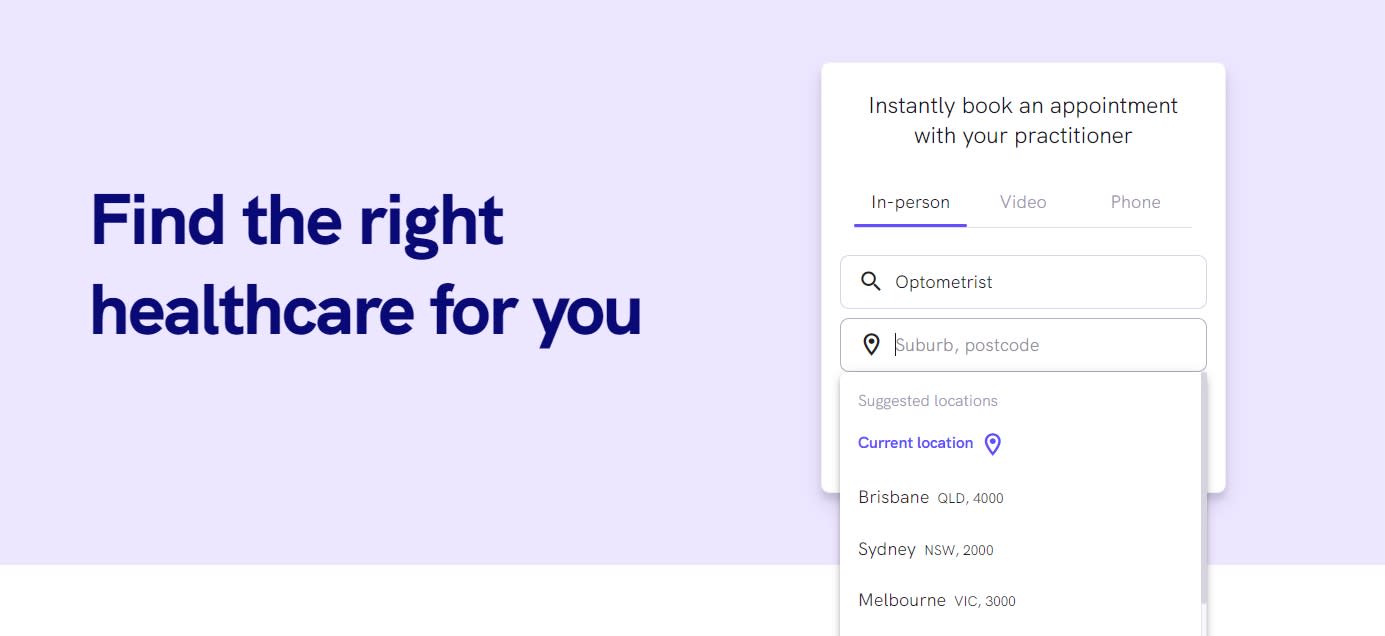
Task: Click the Optometrist search field
Action: click(1040, 282)
